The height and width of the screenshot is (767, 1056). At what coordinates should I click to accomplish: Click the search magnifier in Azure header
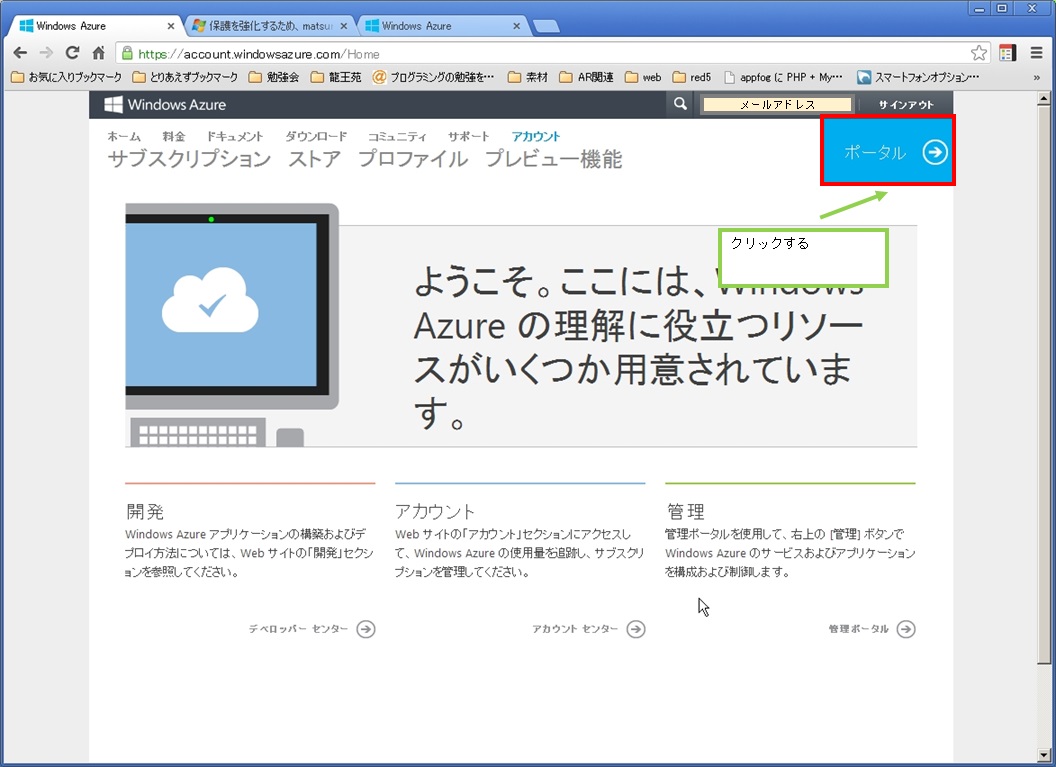point(680,104)
